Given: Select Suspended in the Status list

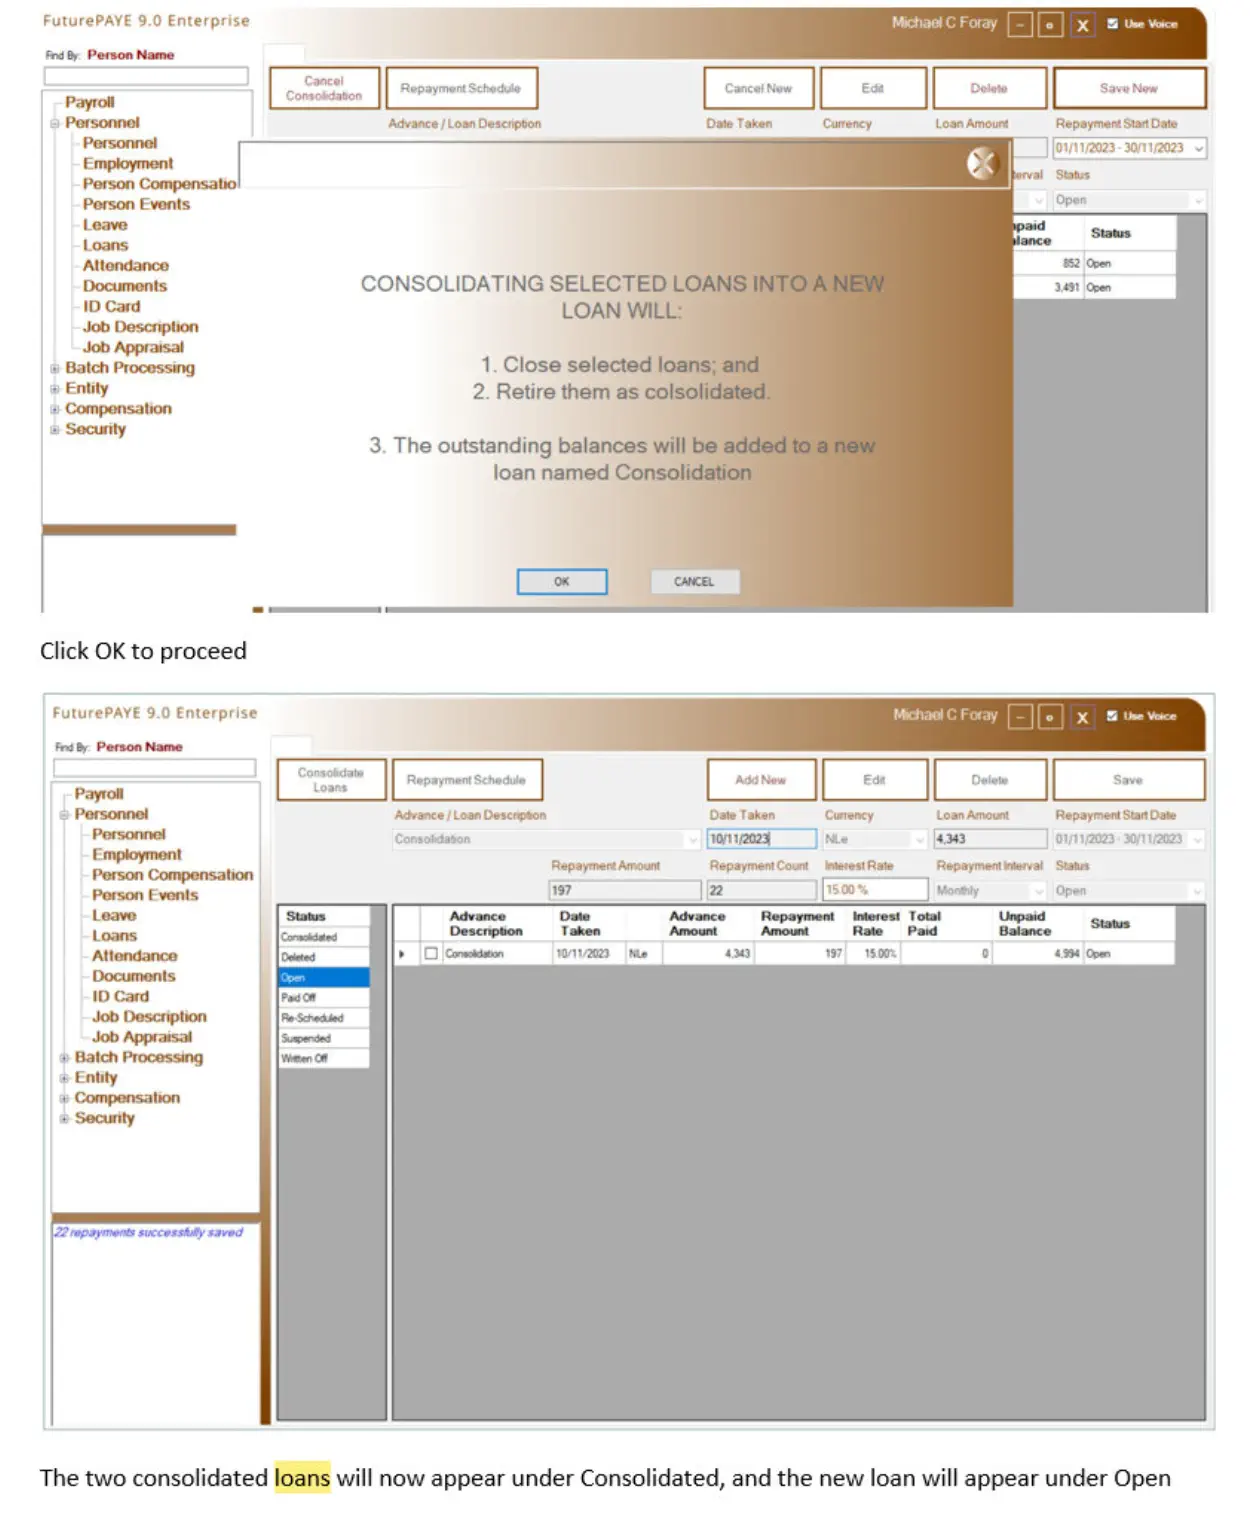Looking at the screenshot, I should [x=324, y=1038].
